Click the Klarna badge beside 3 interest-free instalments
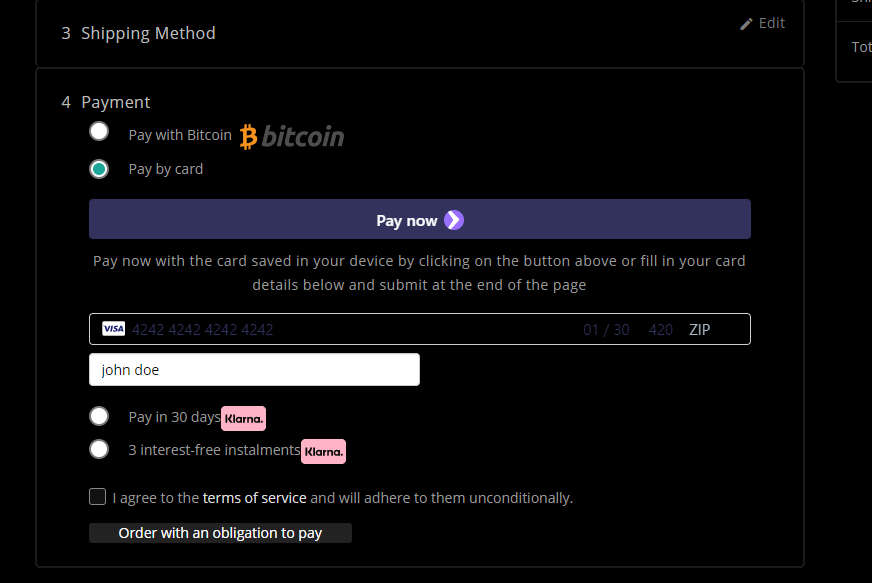The height and width of the screenshot is (583, 872). point(324,451)
